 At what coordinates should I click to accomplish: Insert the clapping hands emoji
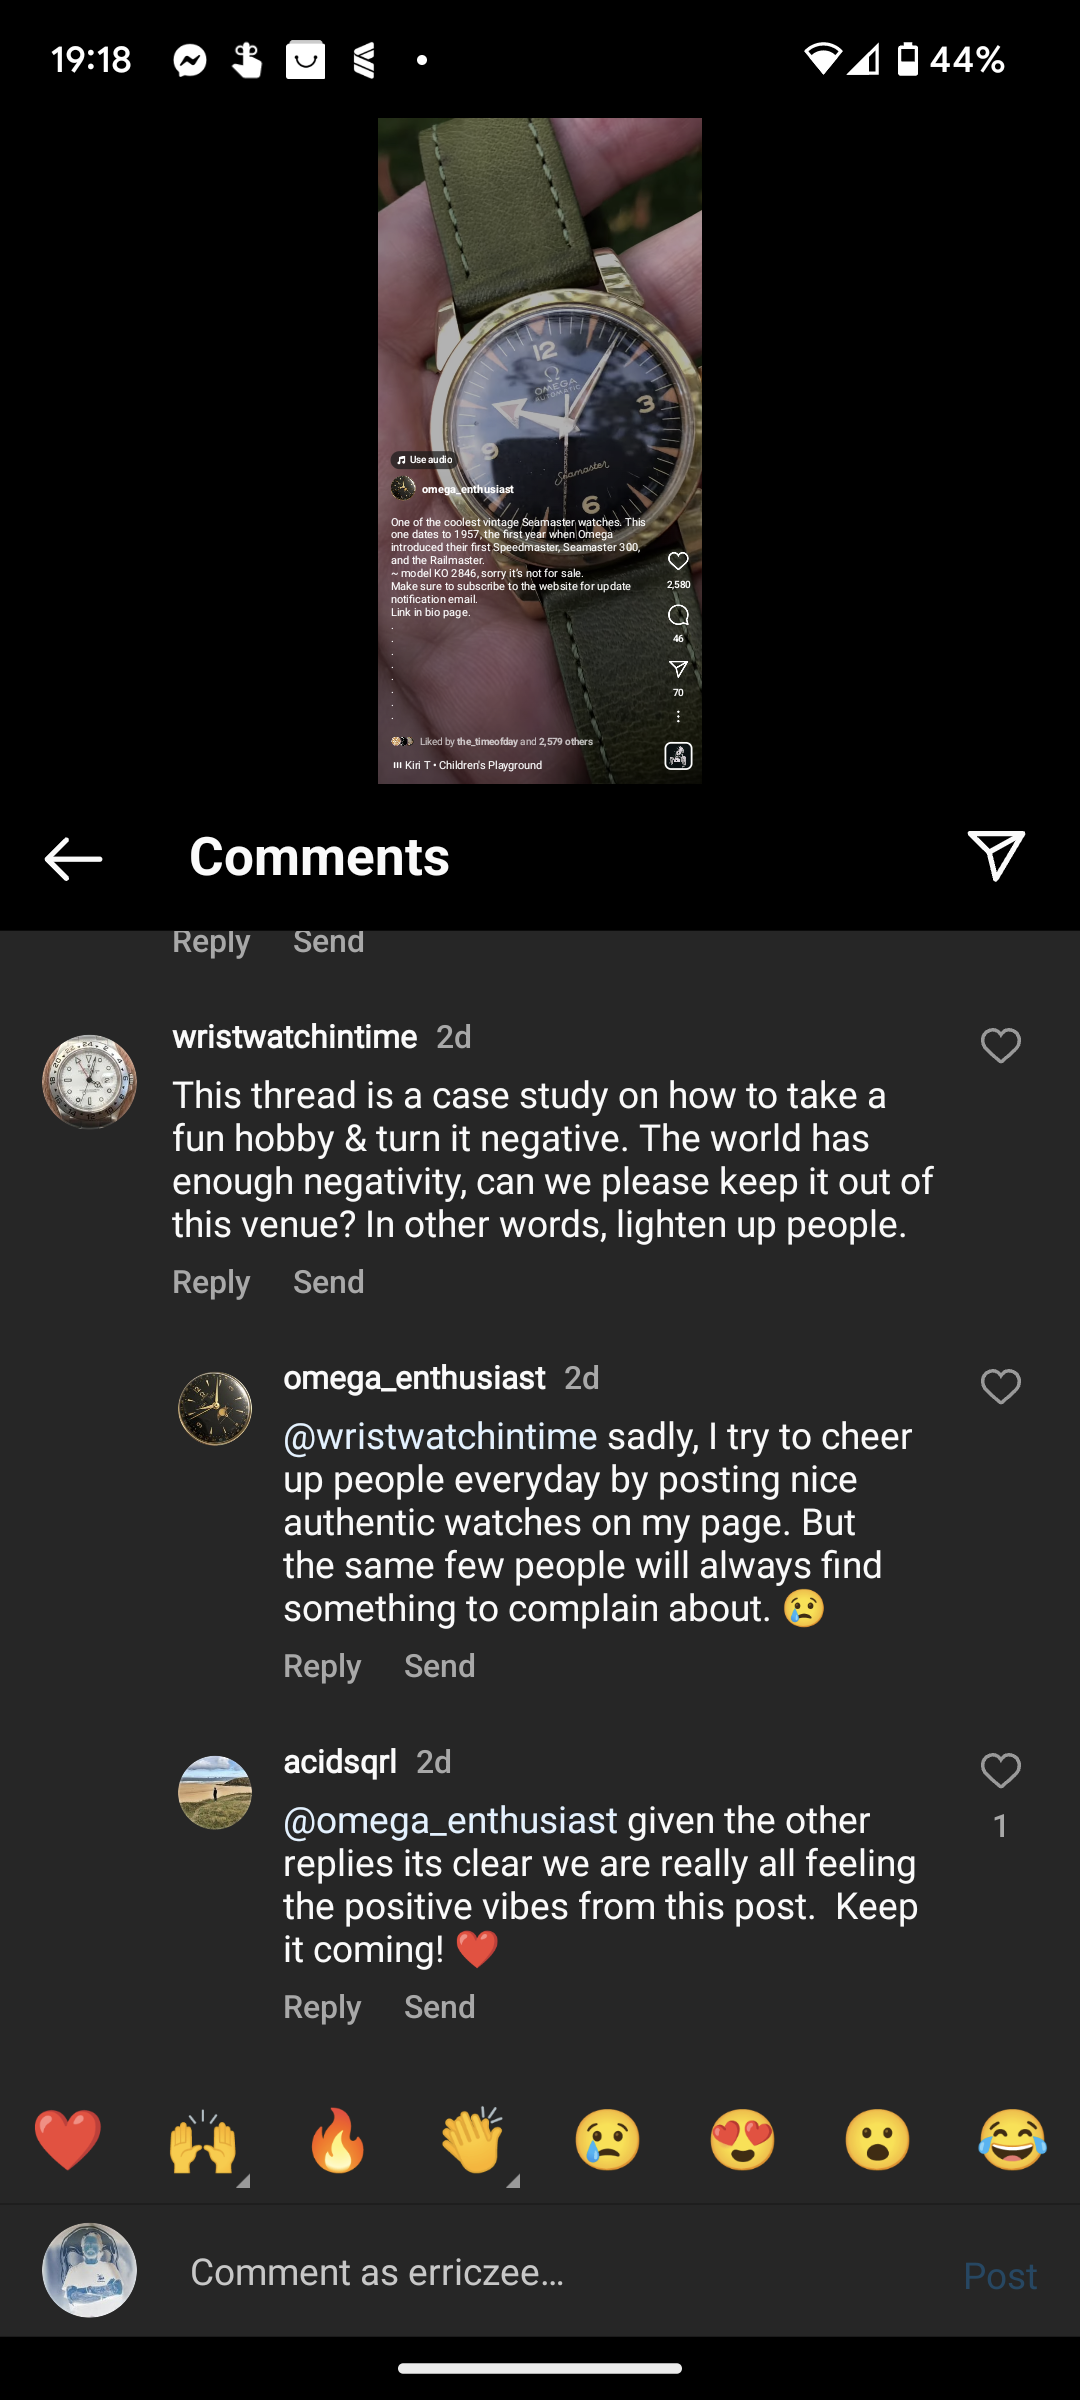pyautogui.click(x=473, y=2140)
